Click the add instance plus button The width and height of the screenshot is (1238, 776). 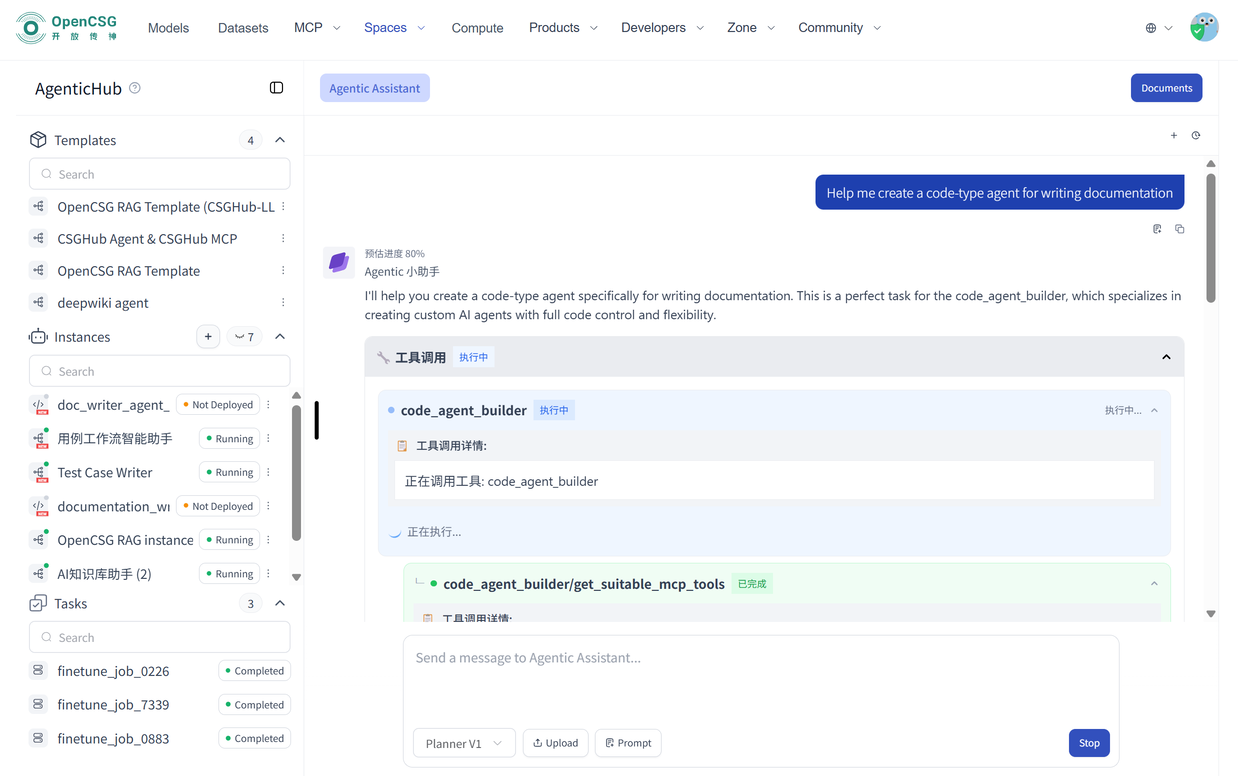pos(208,337)
